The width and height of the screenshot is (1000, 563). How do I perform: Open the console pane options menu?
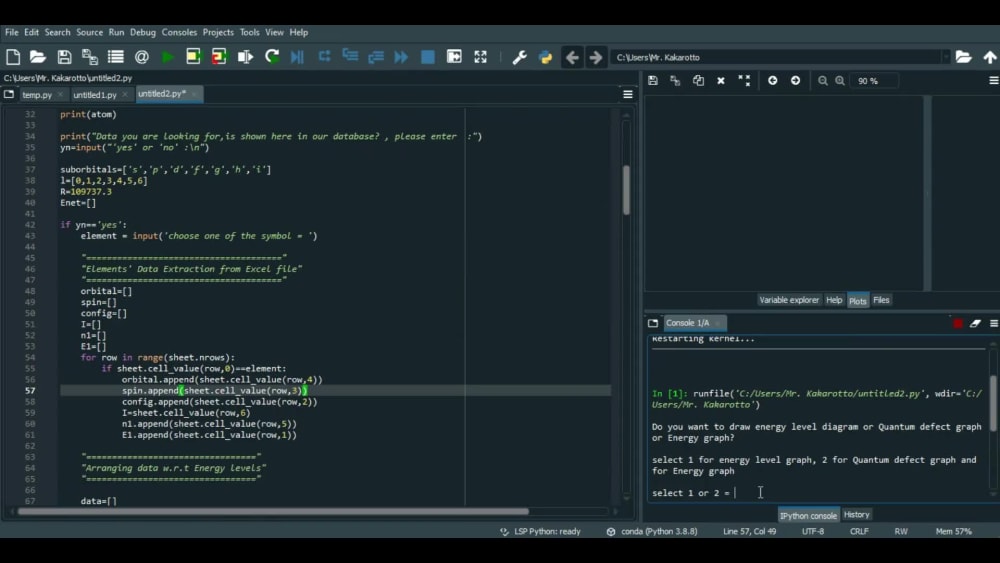(x=993, y=323)
